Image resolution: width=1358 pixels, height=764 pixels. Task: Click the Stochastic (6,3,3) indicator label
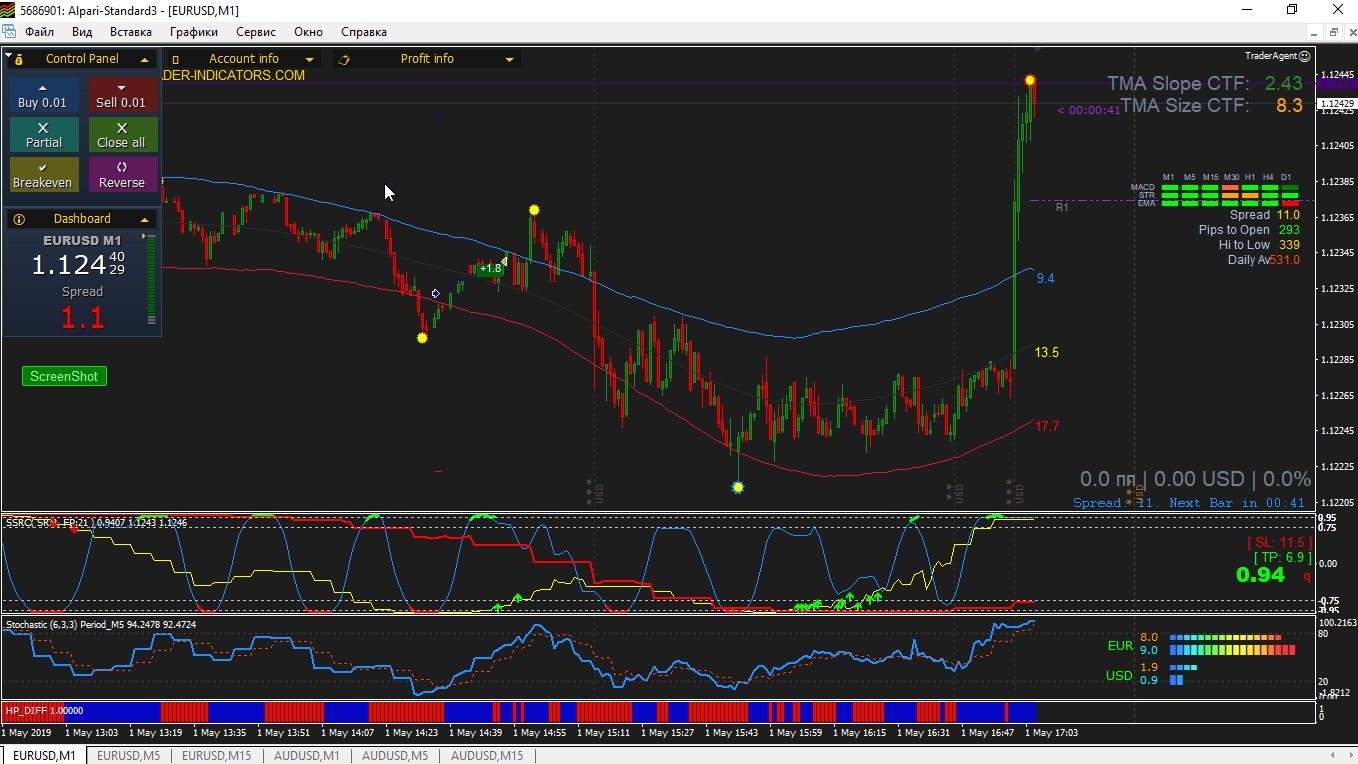[101, 624]
